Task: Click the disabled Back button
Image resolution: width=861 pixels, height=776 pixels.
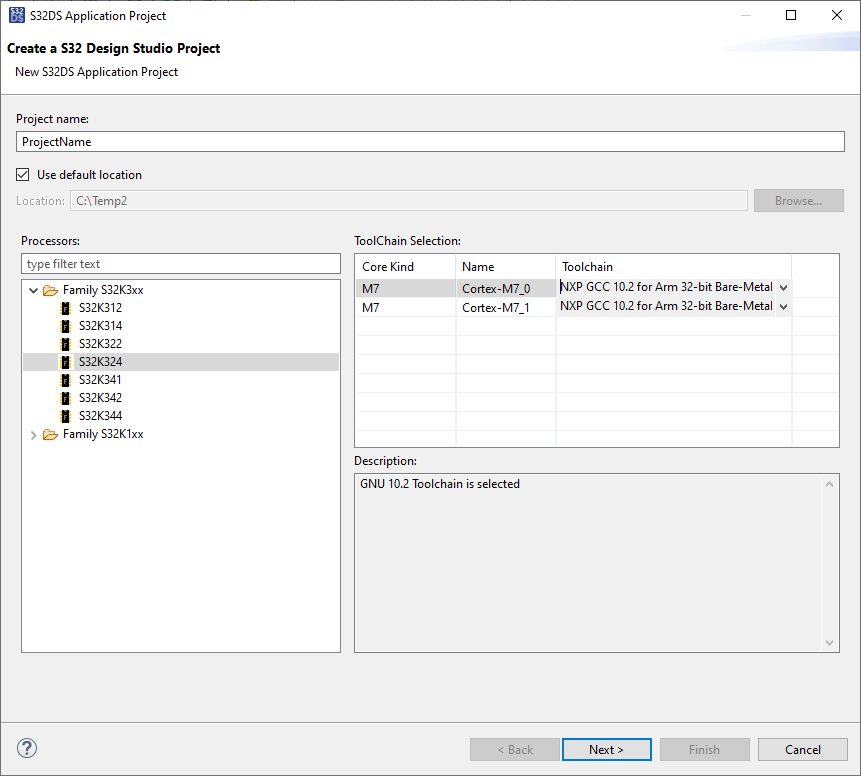Action: tap(515, 750)
